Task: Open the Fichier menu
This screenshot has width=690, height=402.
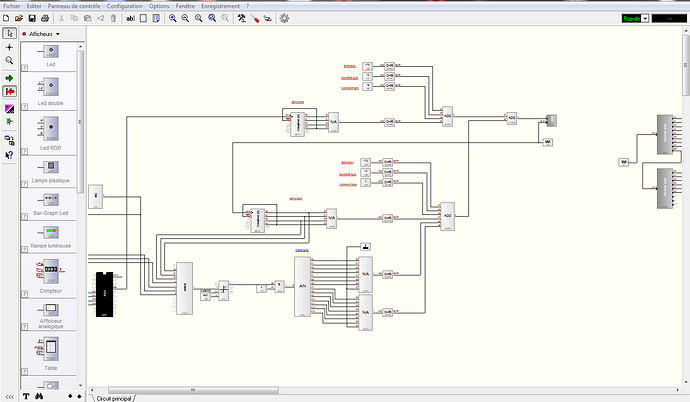Action: 12,6
